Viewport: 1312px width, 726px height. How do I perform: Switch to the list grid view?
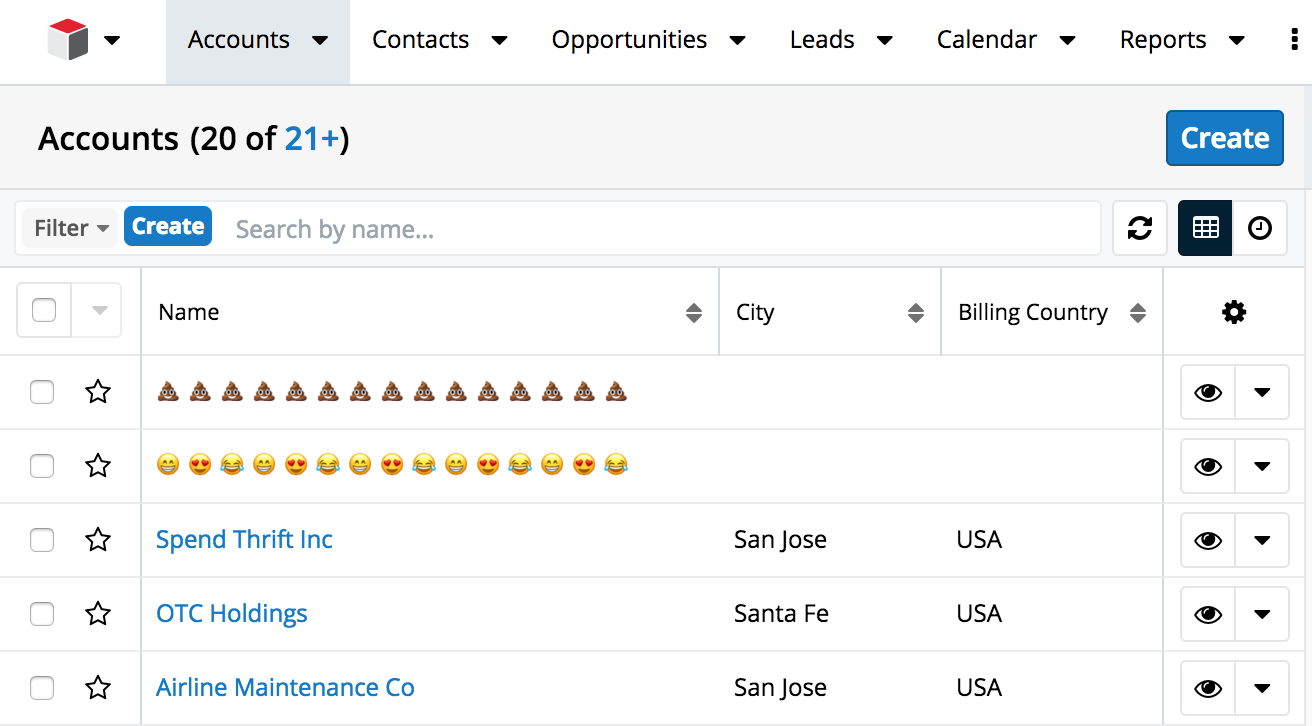(1205, 228)
